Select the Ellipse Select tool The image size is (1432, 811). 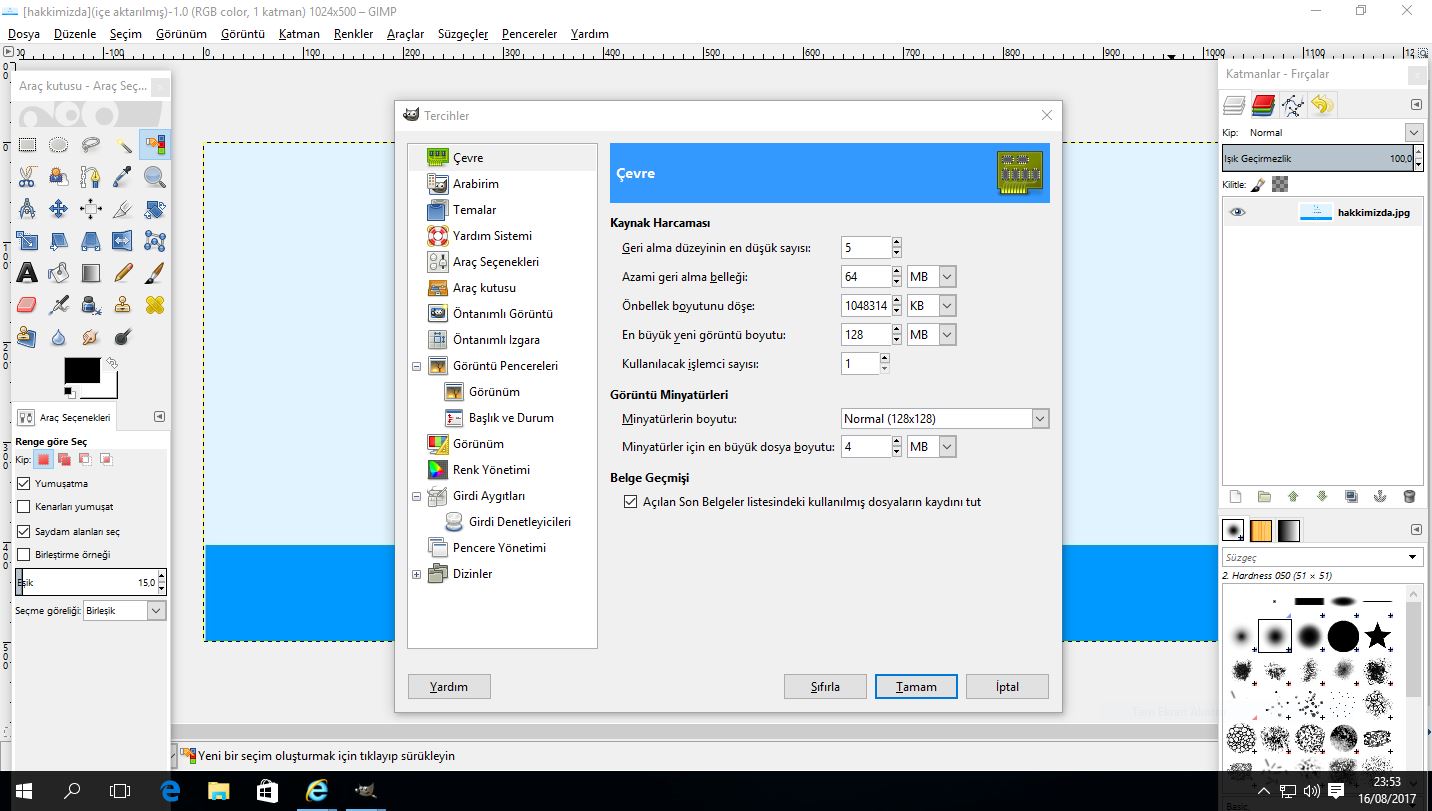point(59,145)
